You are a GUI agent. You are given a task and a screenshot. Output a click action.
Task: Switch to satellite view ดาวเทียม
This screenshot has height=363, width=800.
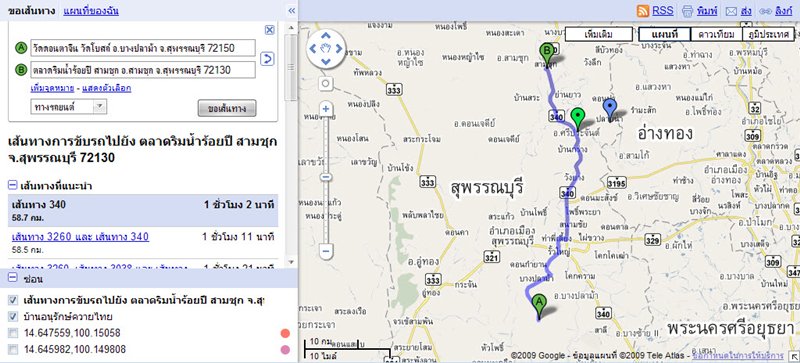click(716, 34)
